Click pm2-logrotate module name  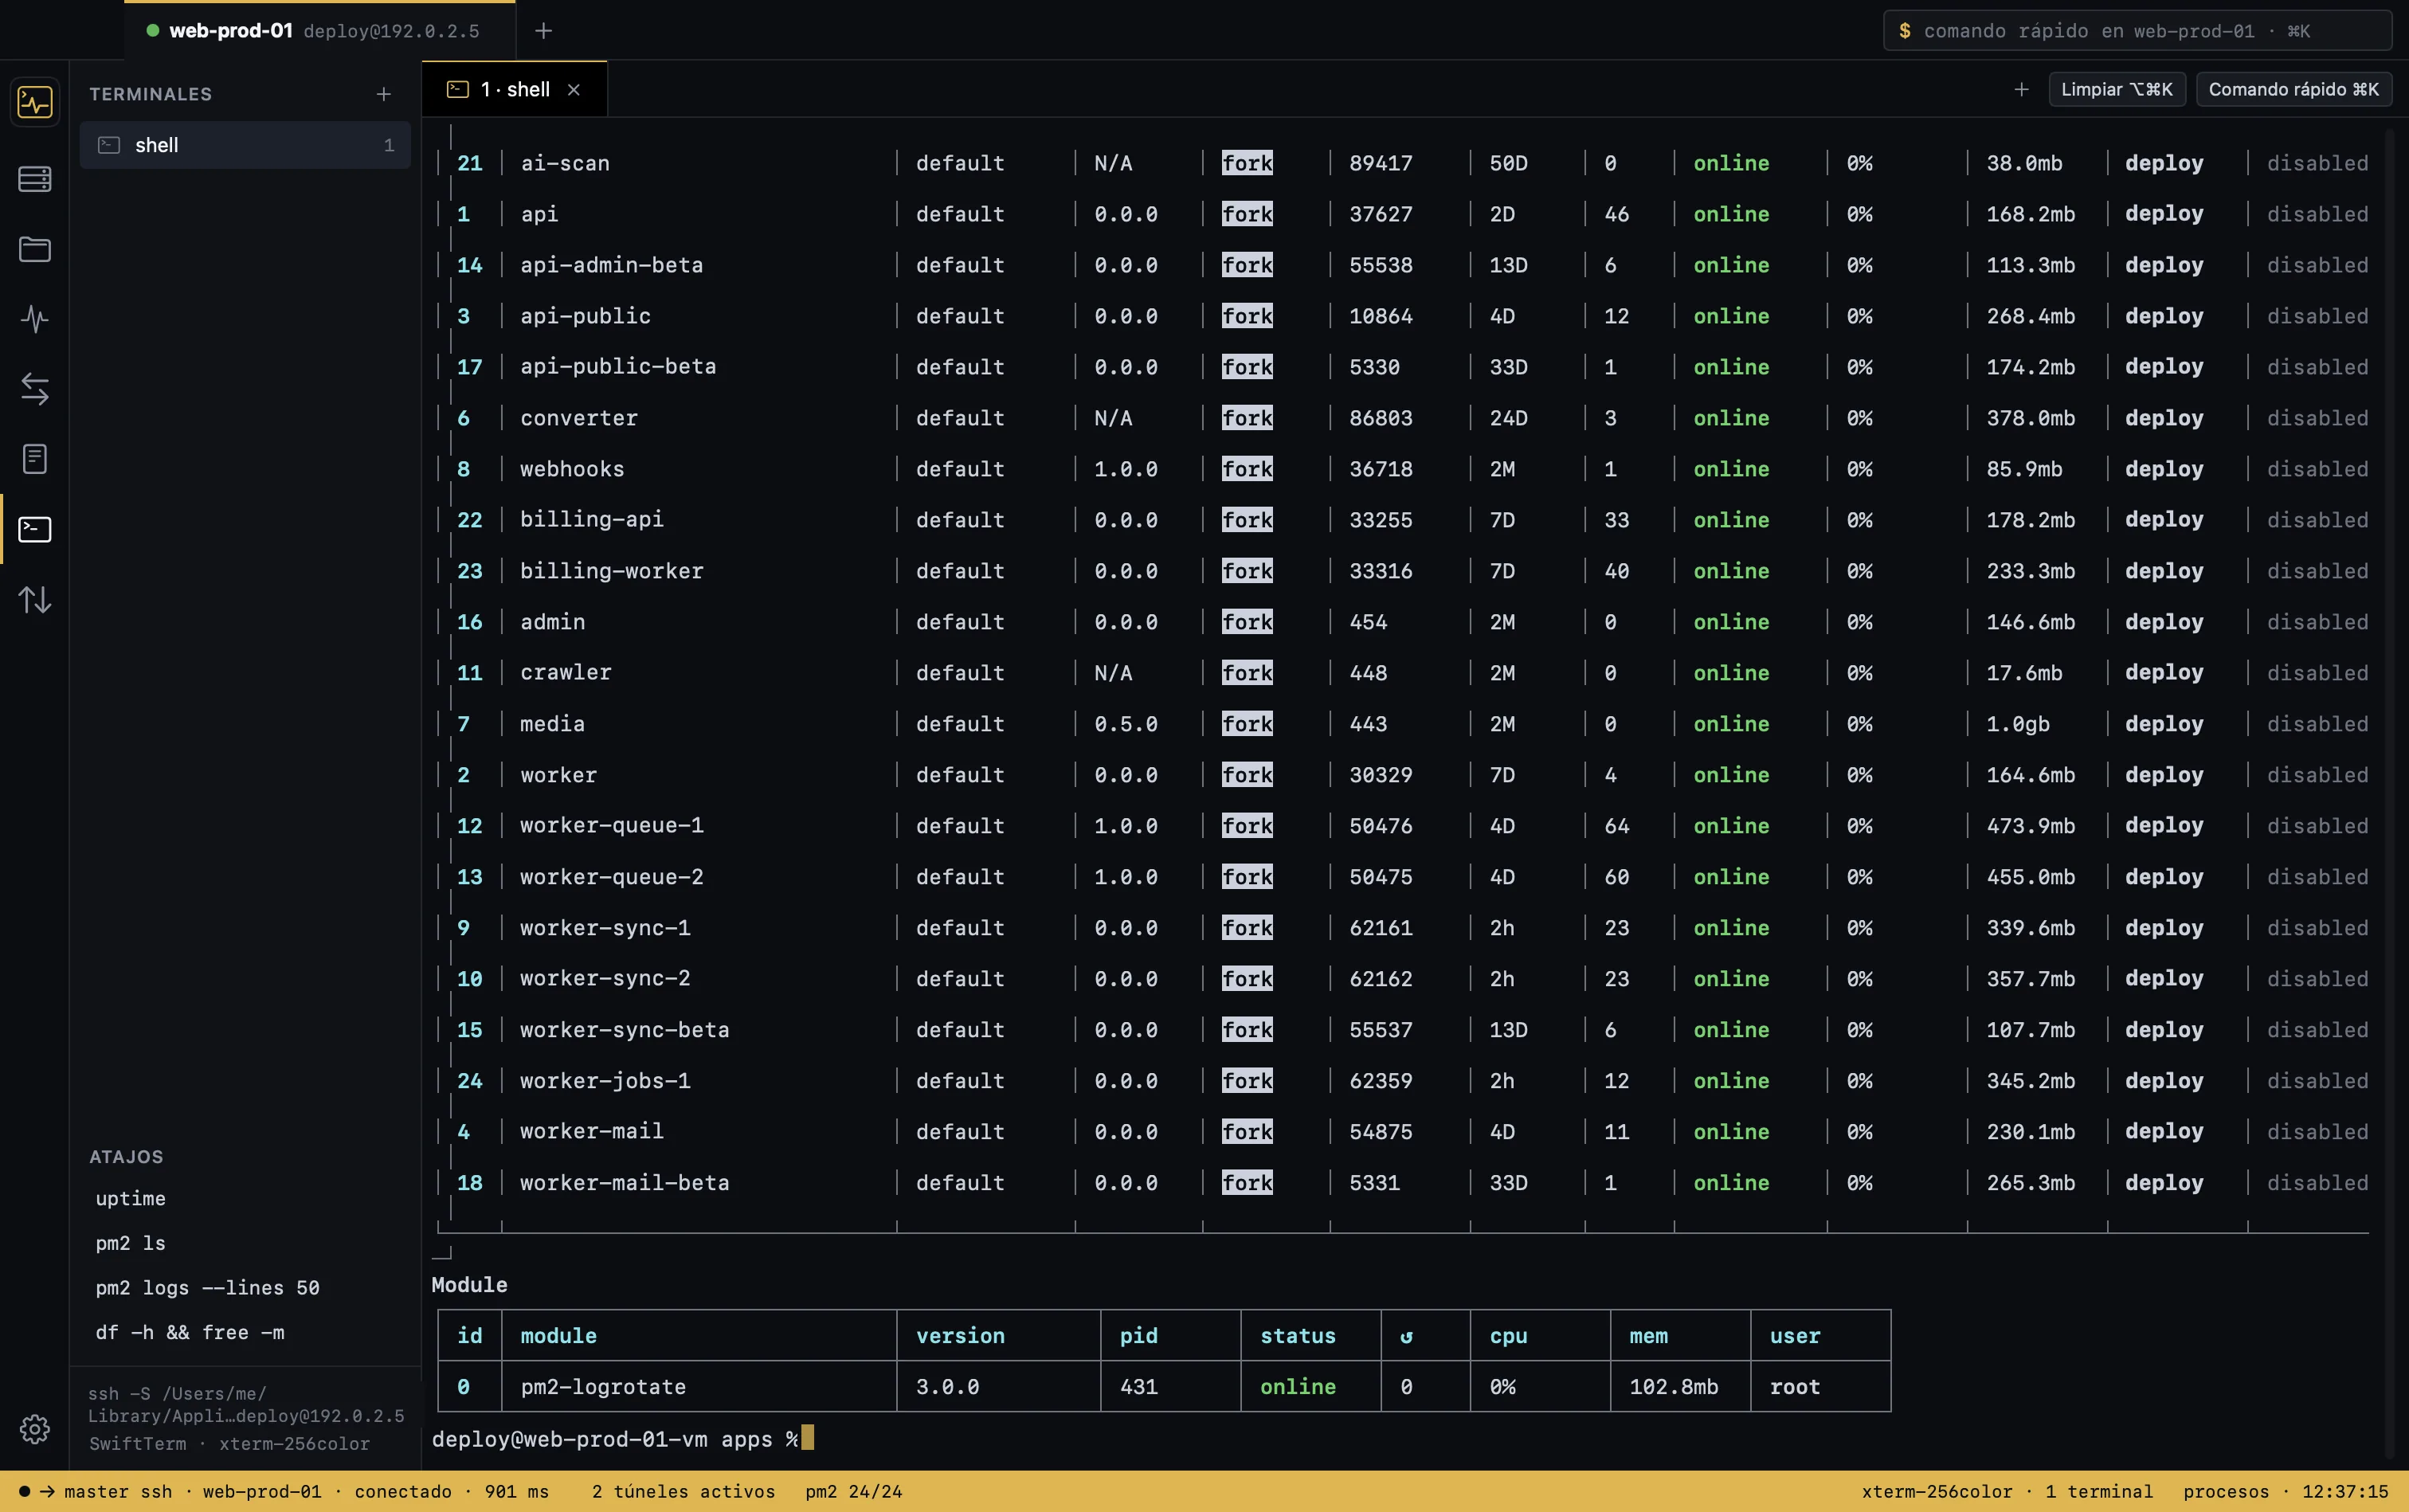coord(603,1387)
